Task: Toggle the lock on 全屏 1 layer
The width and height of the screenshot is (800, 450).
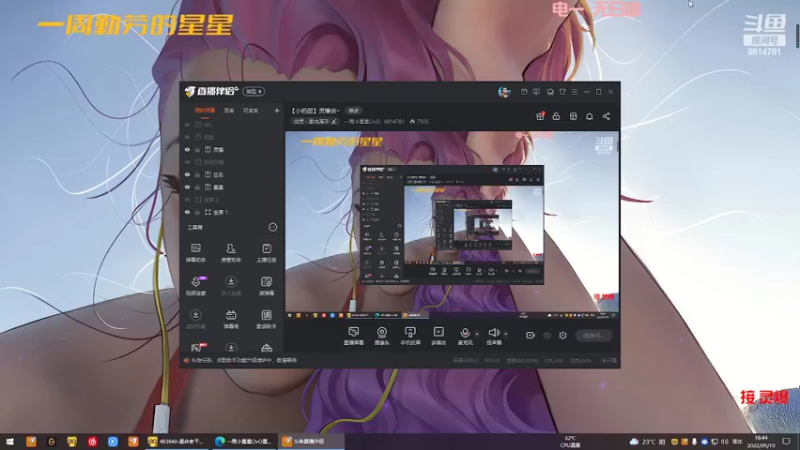Action: pyautogui.click(x=197, y=212)
